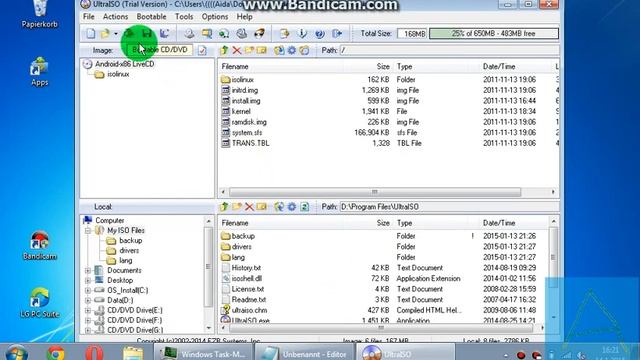The height and width of the screenshot is (360, 640).
Task: Click the Exit door toolbar icon
Action: (337, 33)
